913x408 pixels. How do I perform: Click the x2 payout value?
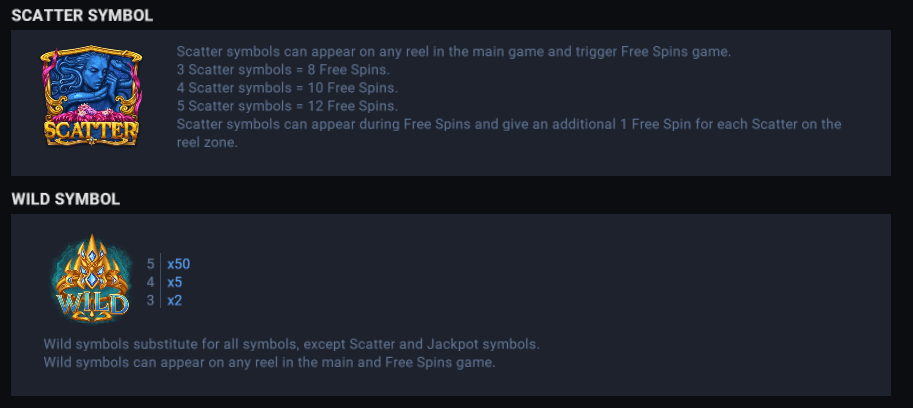(174, 300)
